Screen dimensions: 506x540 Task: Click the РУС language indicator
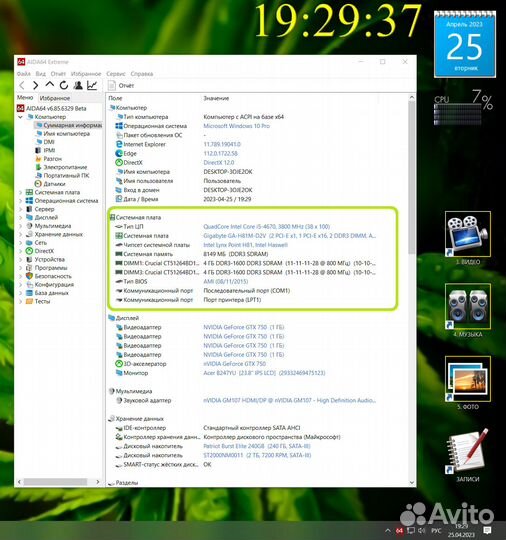[436, 531]
